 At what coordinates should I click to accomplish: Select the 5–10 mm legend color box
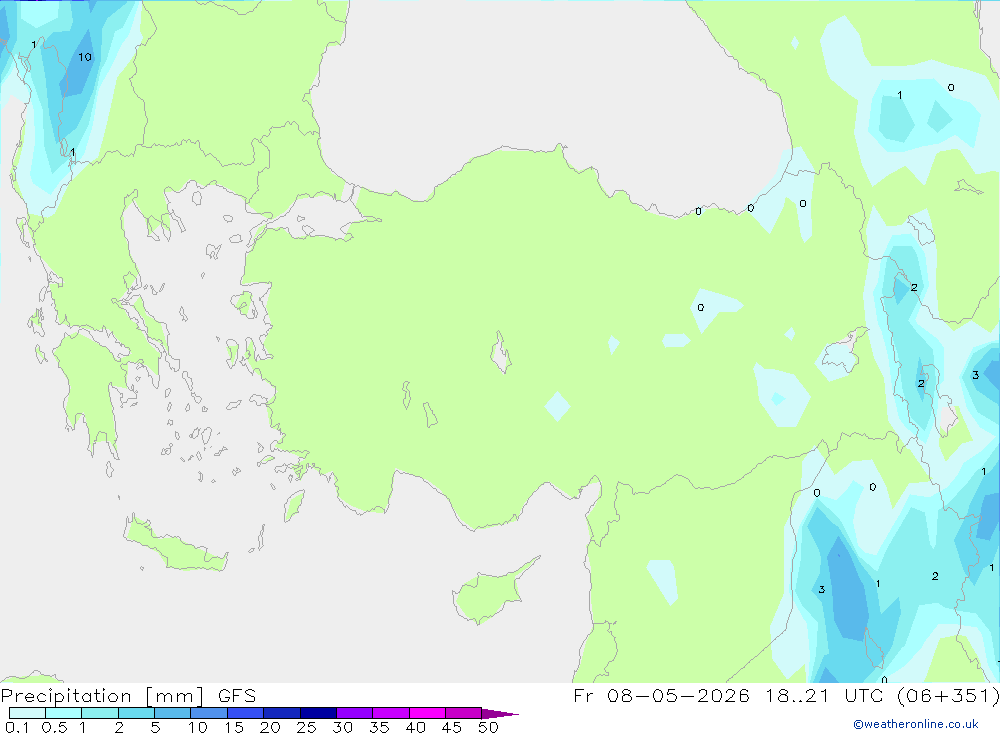(172, 713)
